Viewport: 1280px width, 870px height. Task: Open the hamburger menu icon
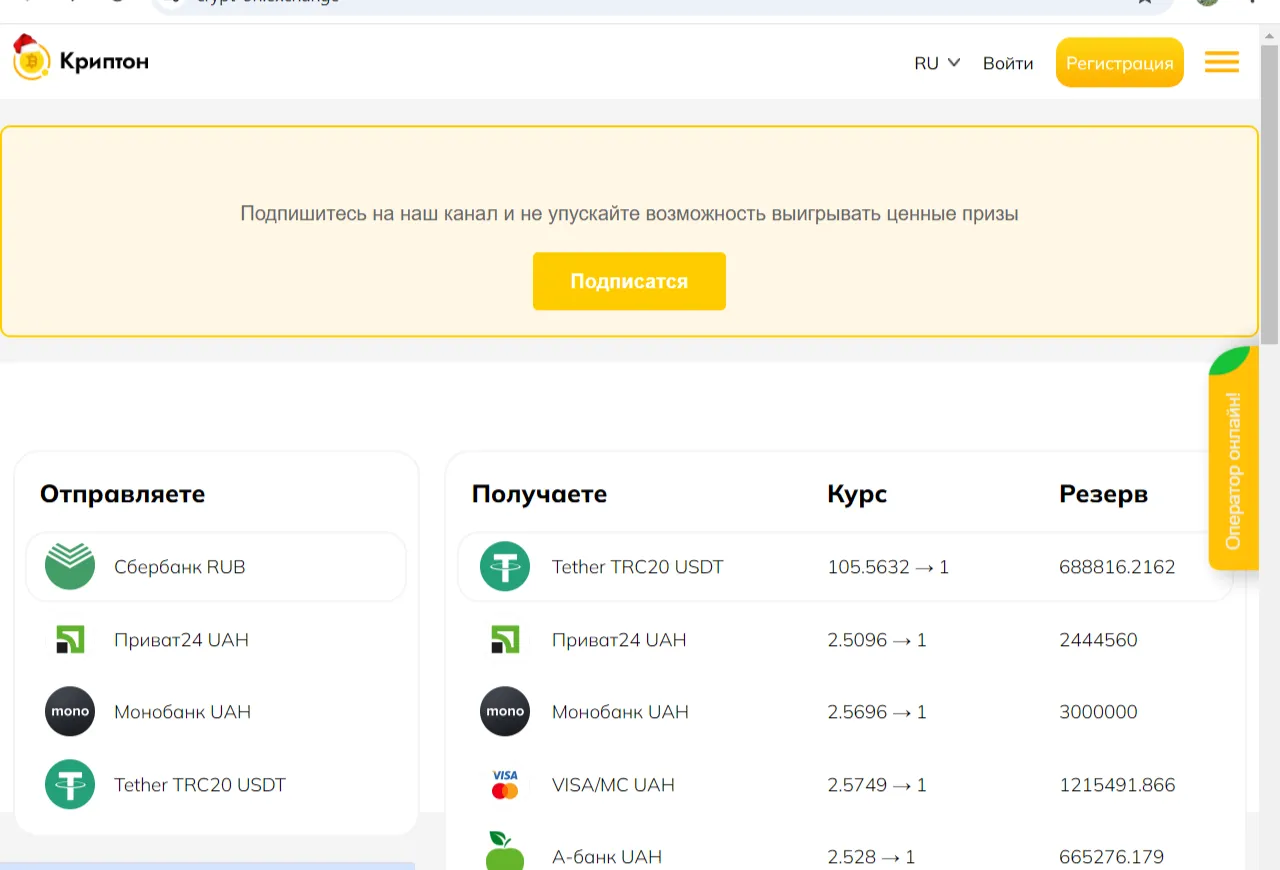(1221, 62)
